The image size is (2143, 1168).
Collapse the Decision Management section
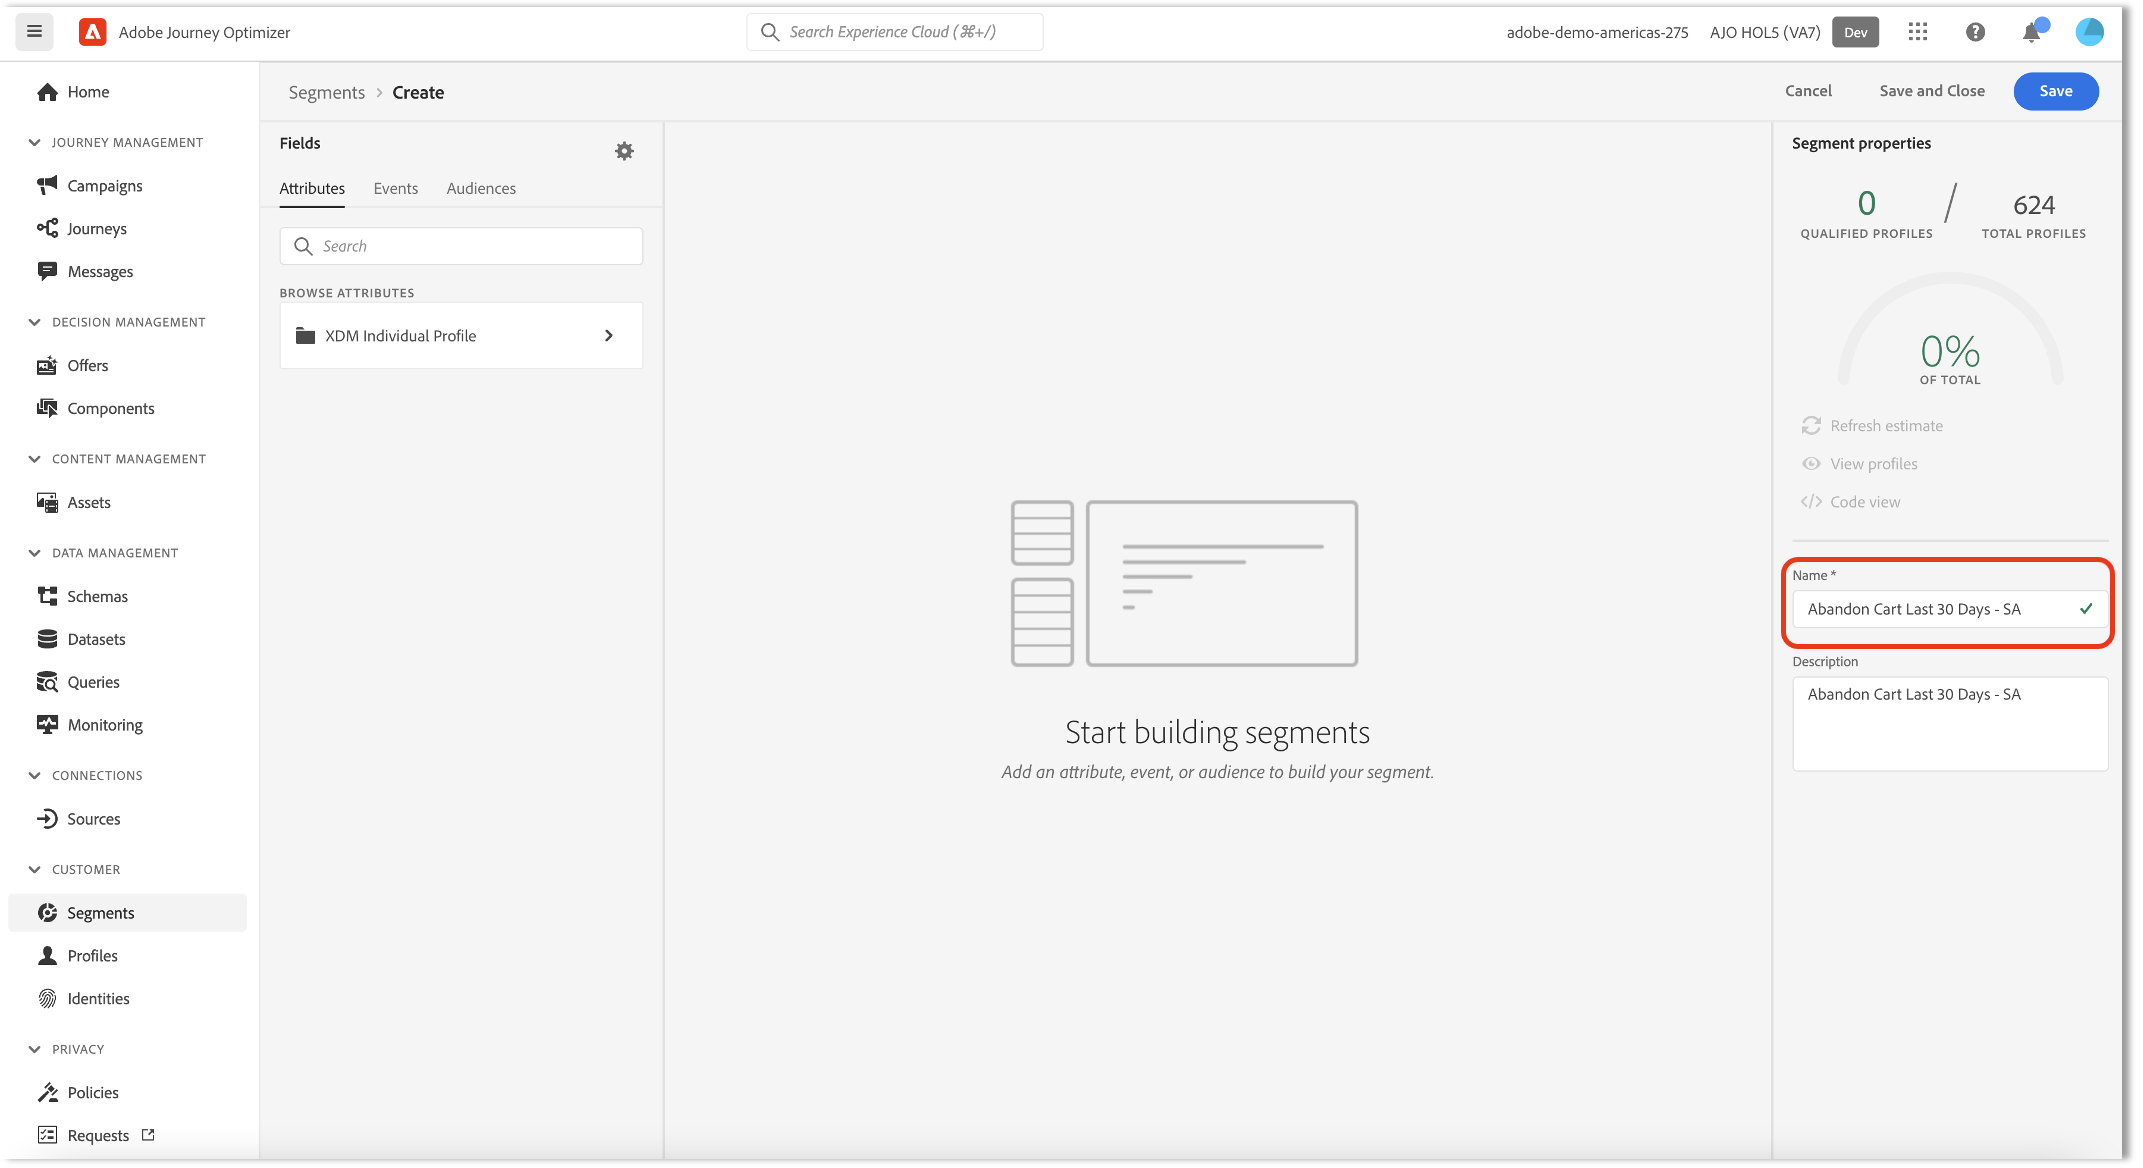[x=117, y=323]
